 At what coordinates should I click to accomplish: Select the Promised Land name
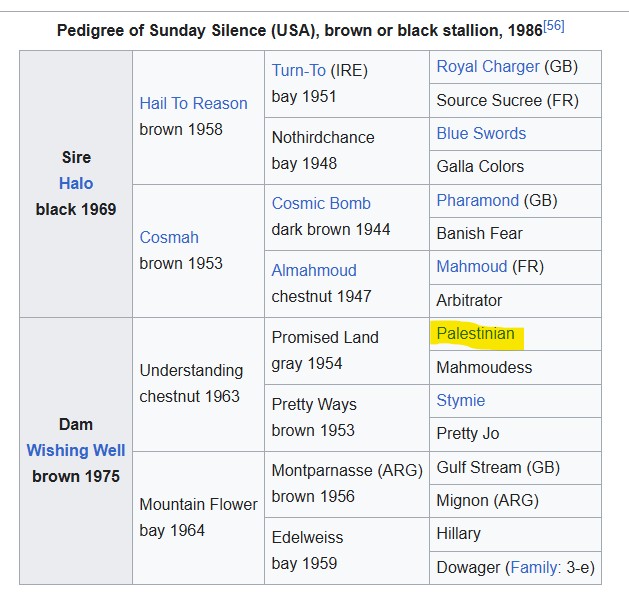(325, 337)
